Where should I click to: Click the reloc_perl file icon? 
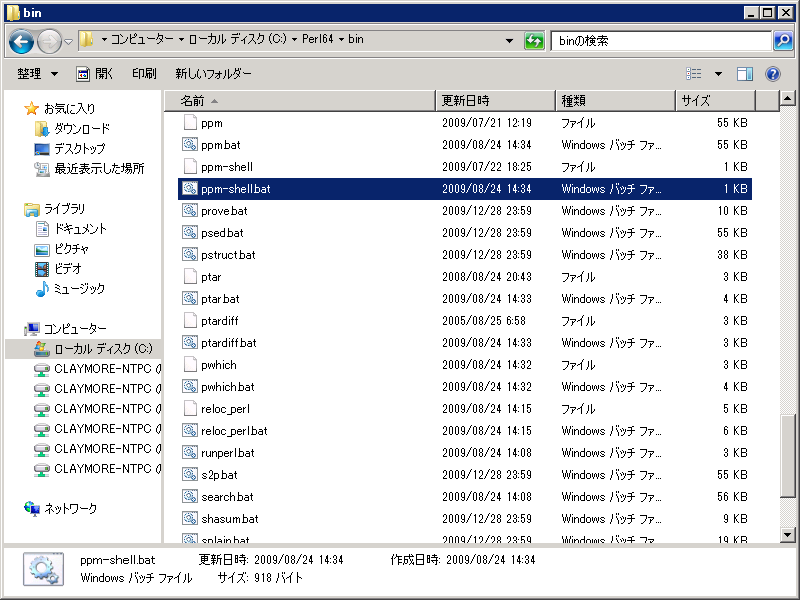click(x=190, y=408)
